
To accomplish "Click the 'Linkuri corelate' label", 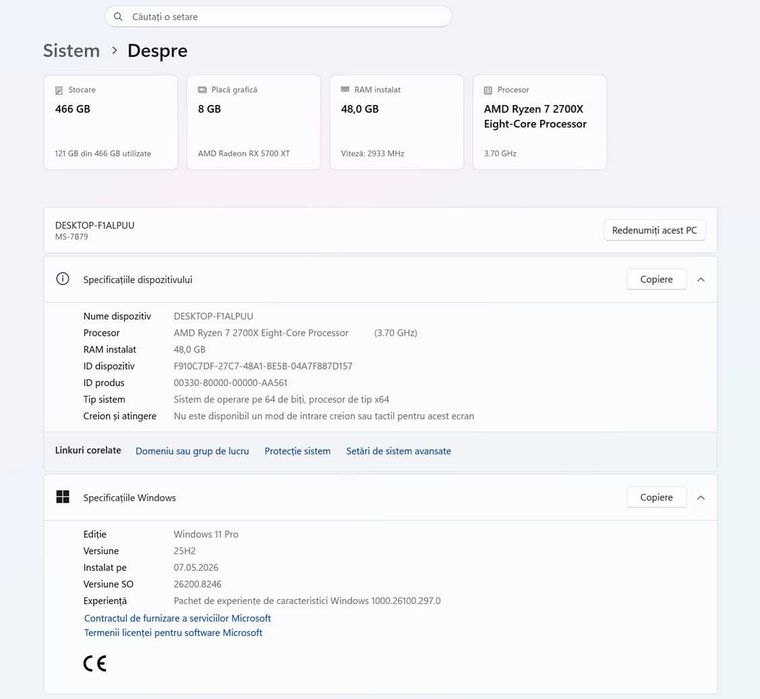I will tap(88, 450).
